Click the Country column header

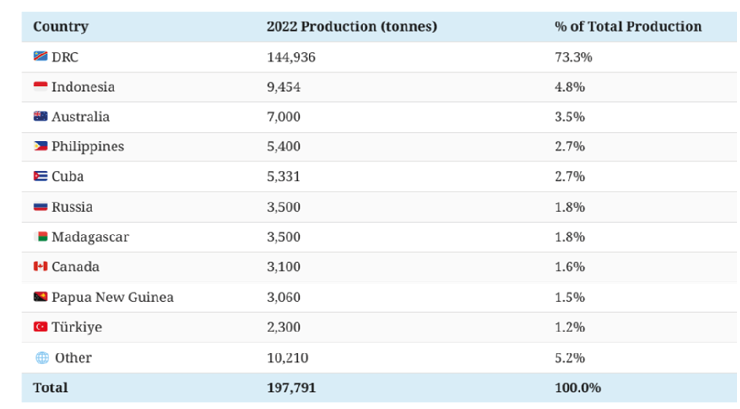[60, 27]
